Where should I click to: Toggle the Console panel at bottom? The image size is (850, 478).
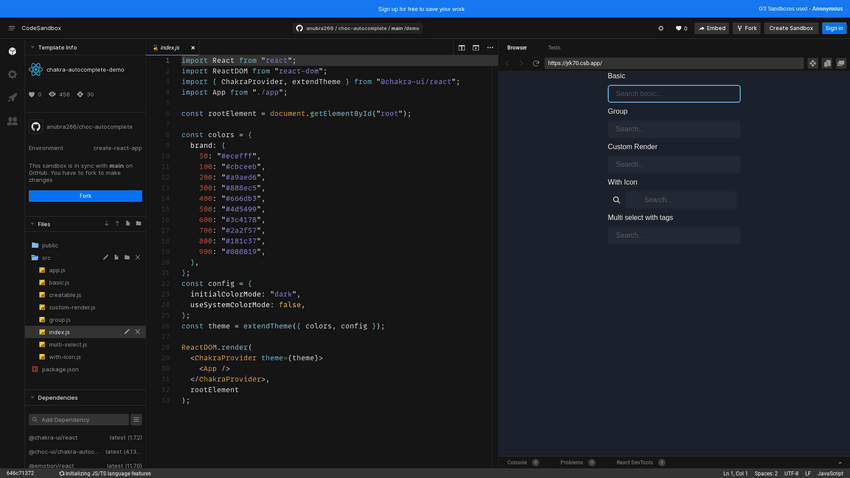click(517, 462)
